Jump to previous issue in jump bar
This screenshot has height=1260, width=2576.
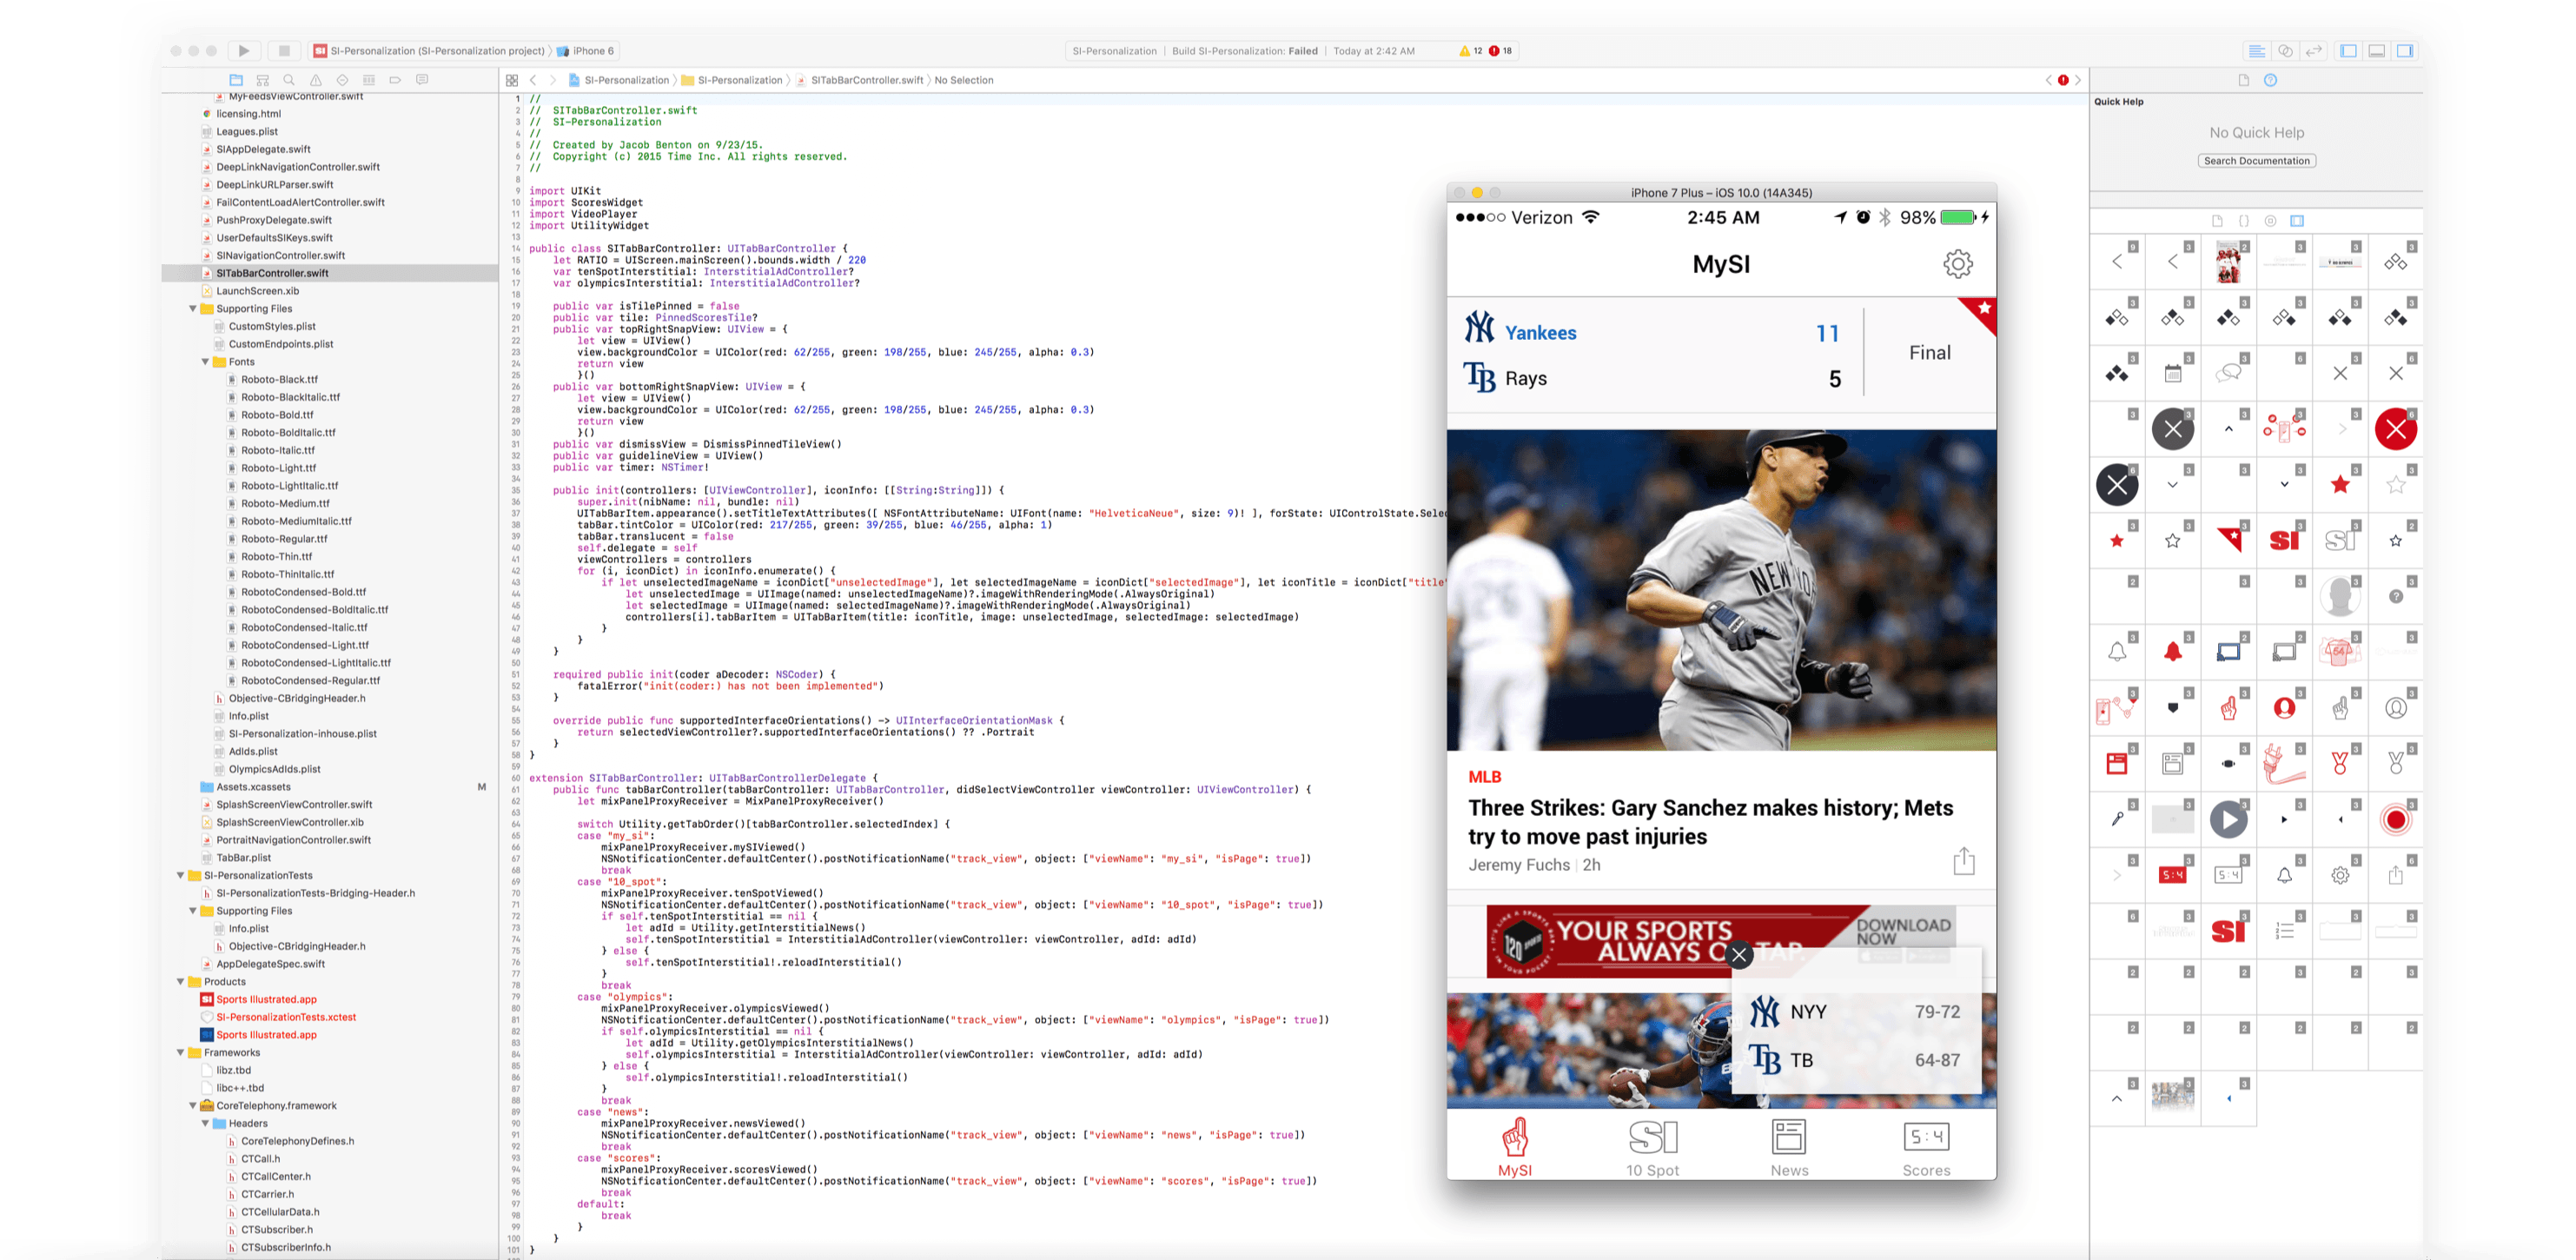click(x=2048, y=80)
